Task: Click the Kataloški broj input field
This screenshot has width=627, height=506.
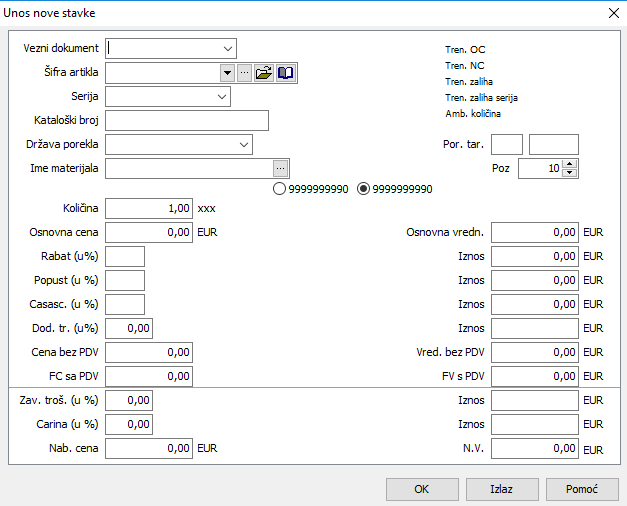Action: click(187, 121)
